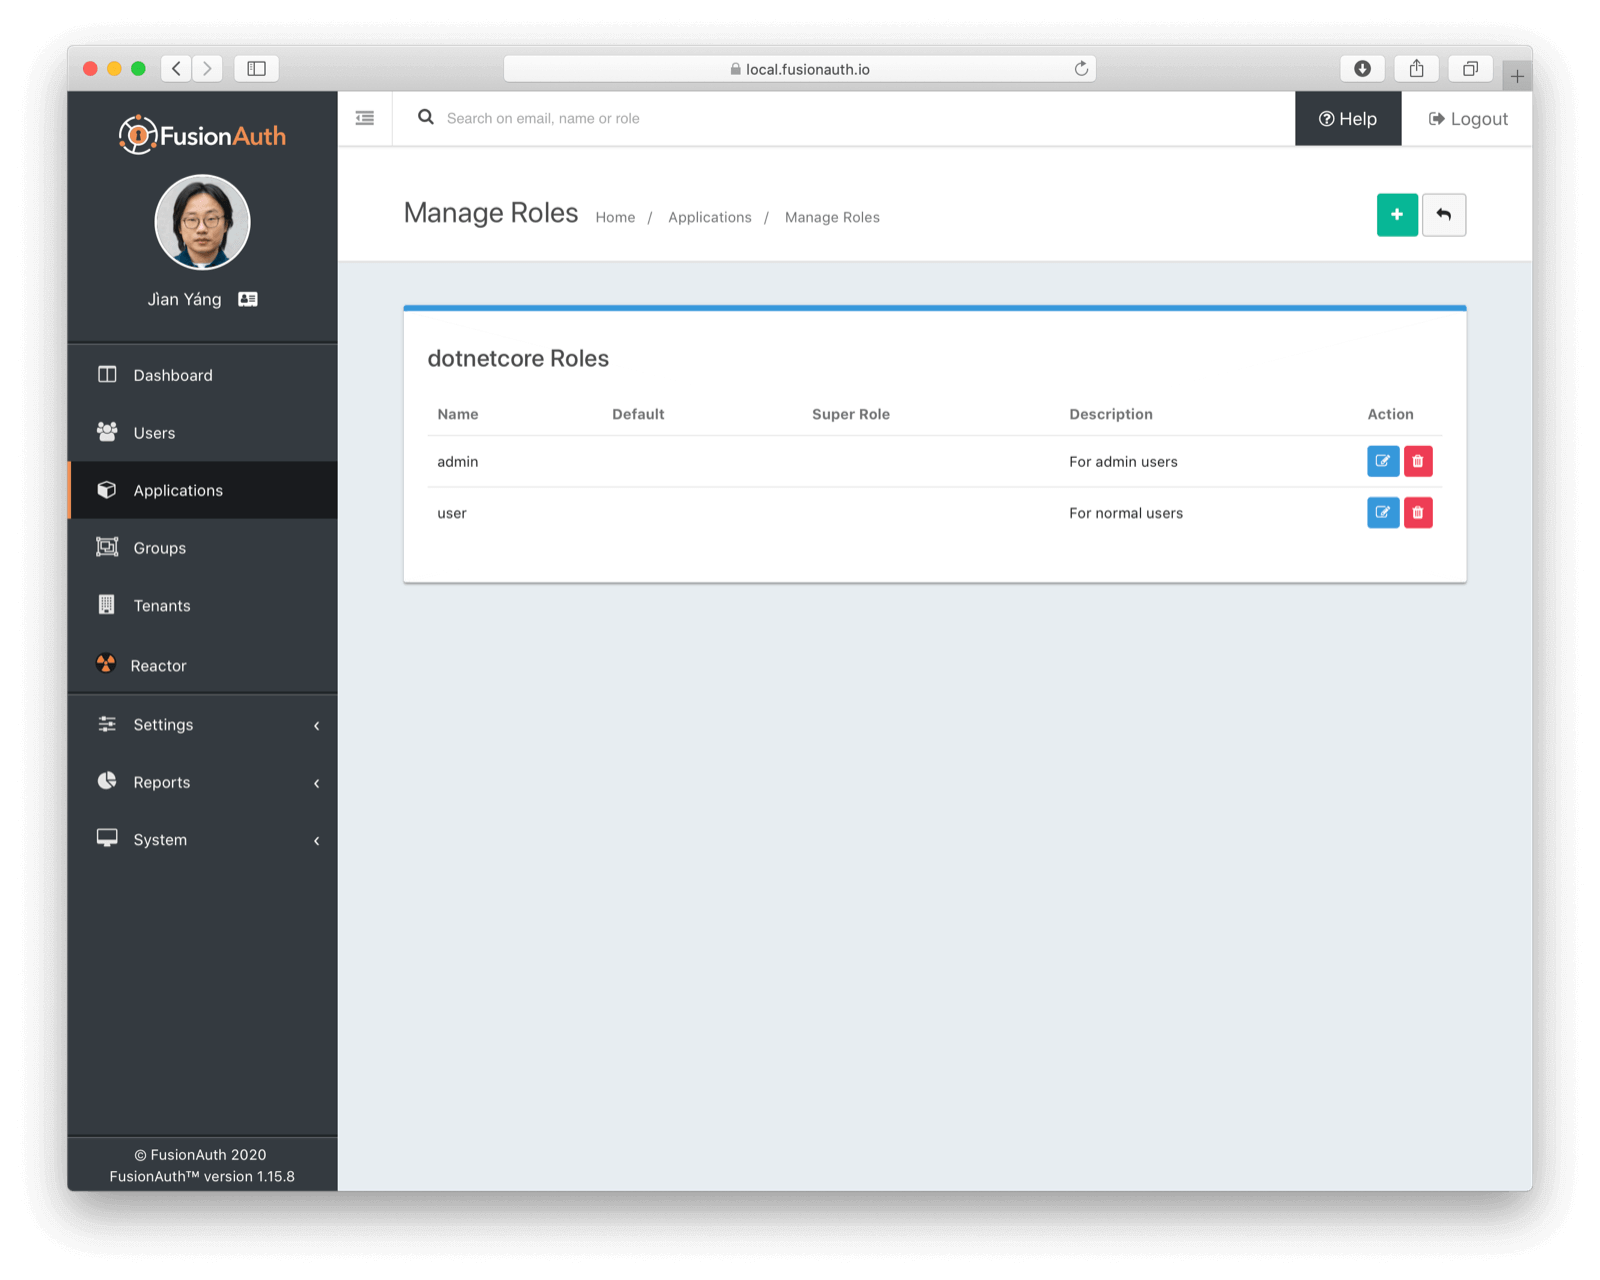Click the Jian Yáng profile avatar

(x=202, y=222)
